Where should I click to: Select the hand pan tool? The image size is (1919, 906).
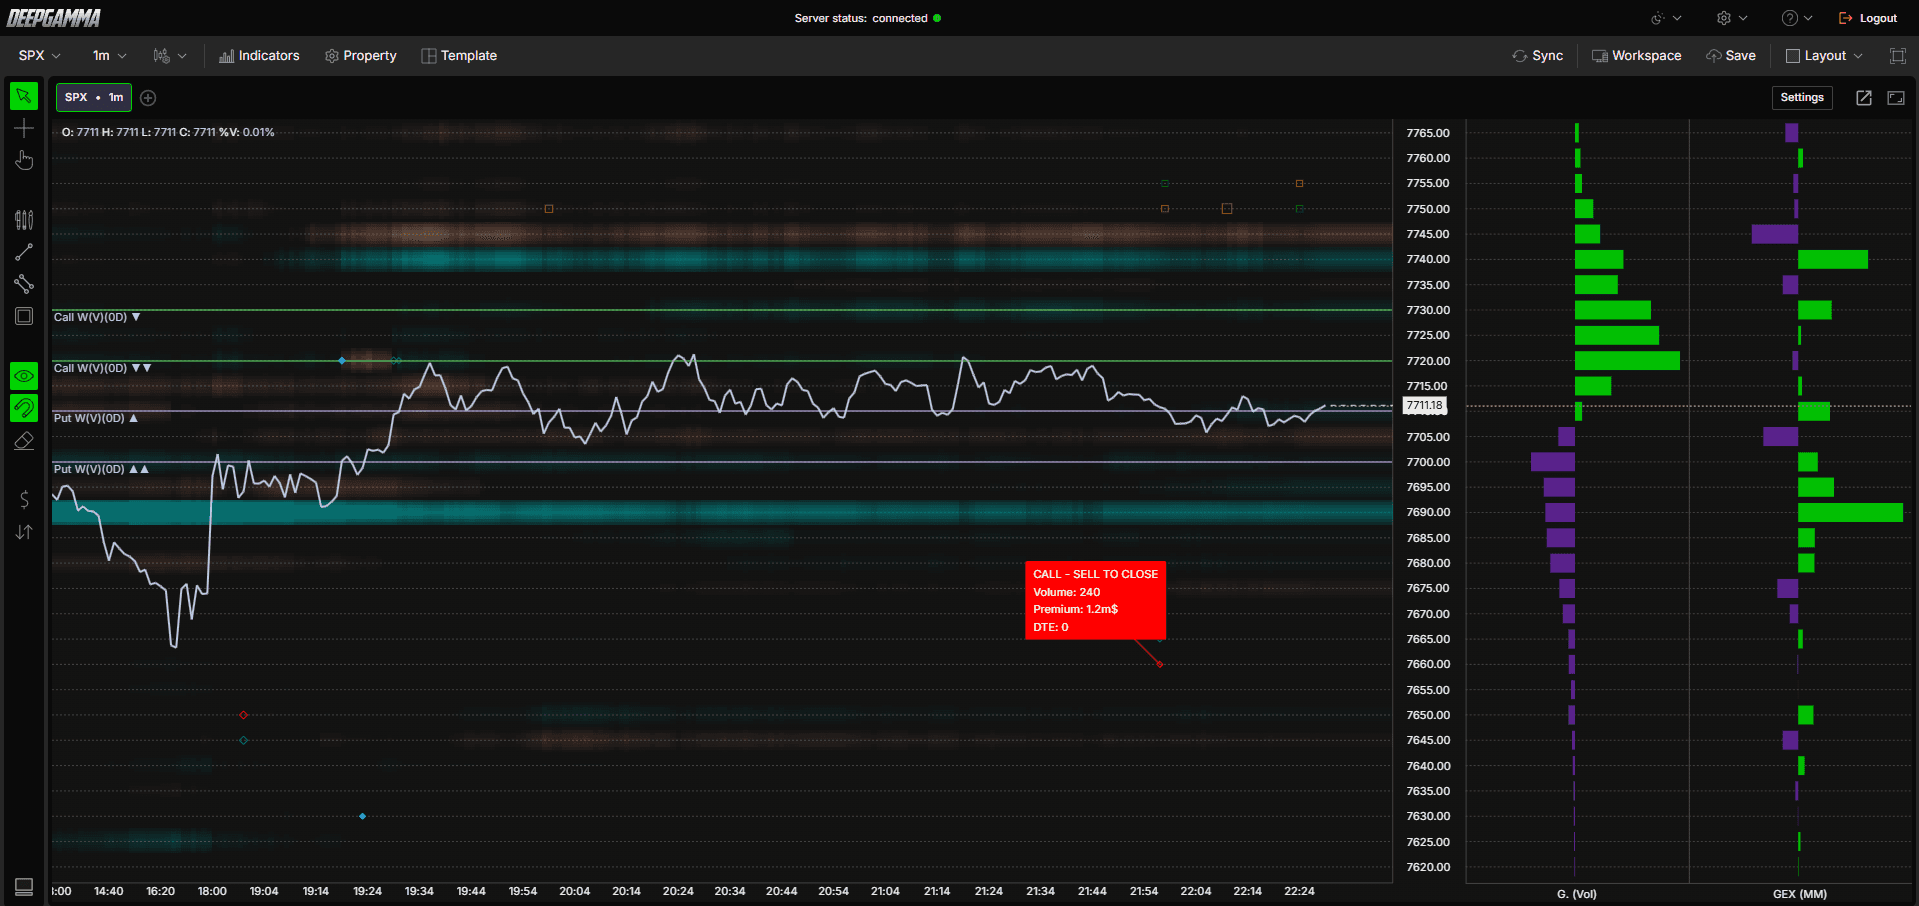[x=24, y=160]
